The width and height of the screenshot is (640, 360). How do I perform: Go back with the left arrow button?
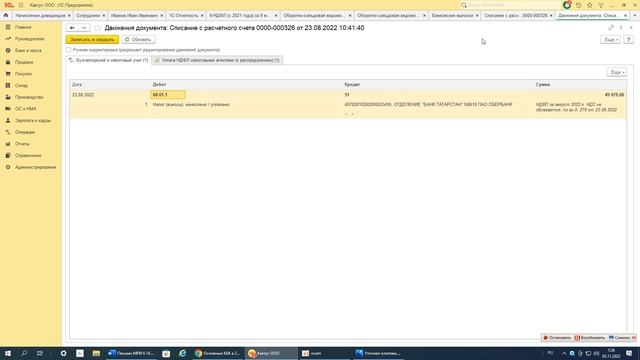click(x=72, y=28)
